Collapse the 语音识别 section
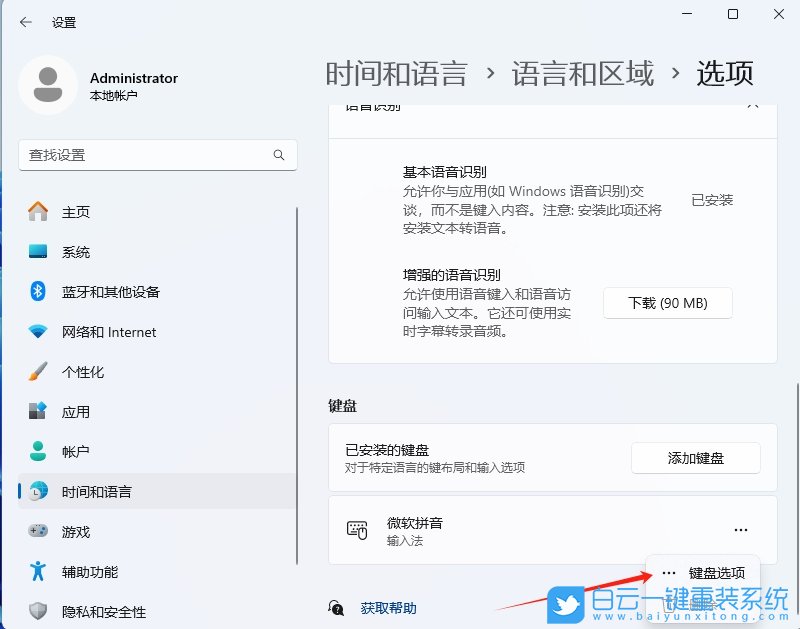Image resolution: width=800 pixels, height=629 pixels. click(x=755, y=108)
